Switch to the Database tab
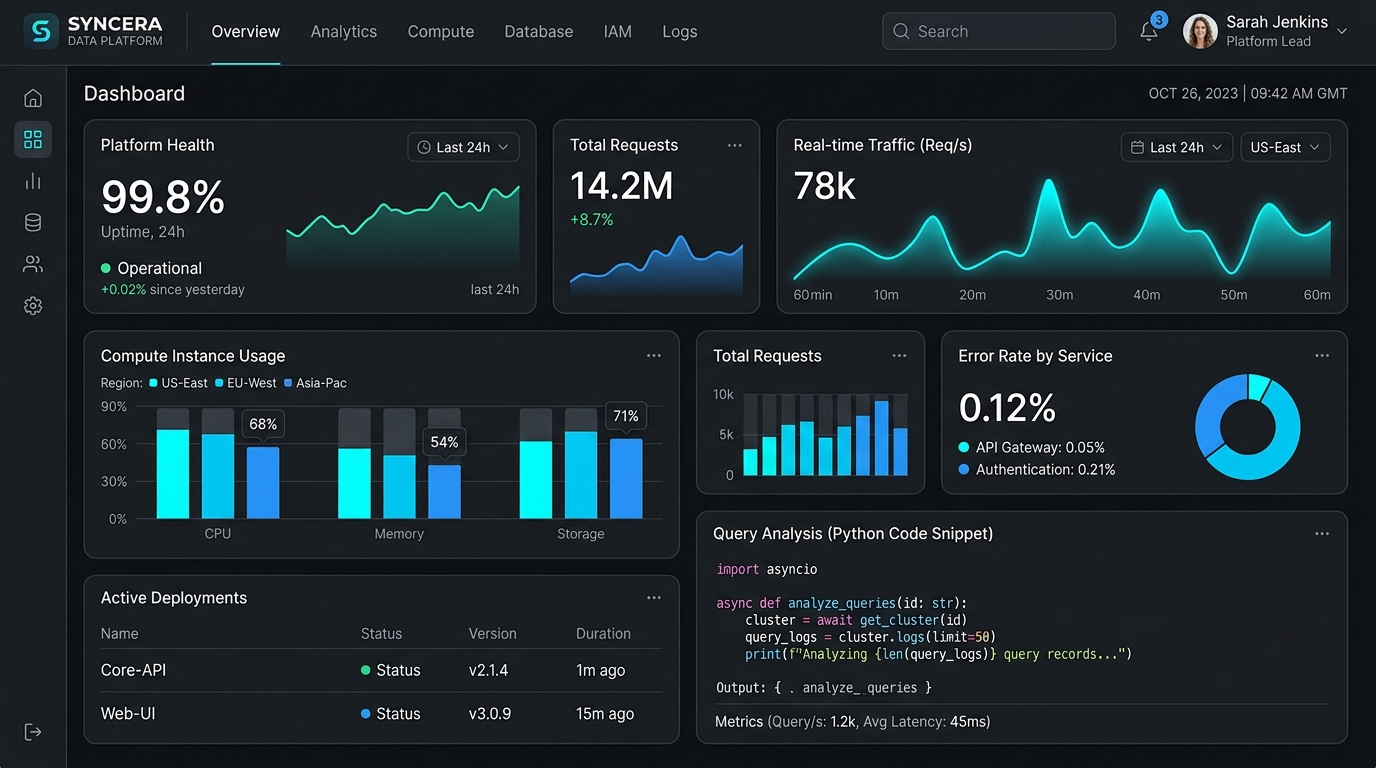Viewport: 1376px width, 768px height. pyautogui.click(x=539, y=32)
